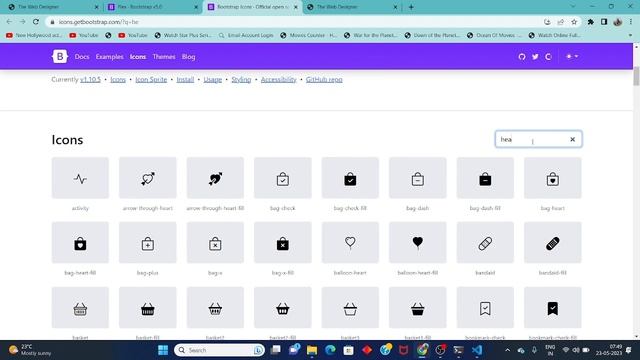Open a new browser tab

click(x=411, y=7)
